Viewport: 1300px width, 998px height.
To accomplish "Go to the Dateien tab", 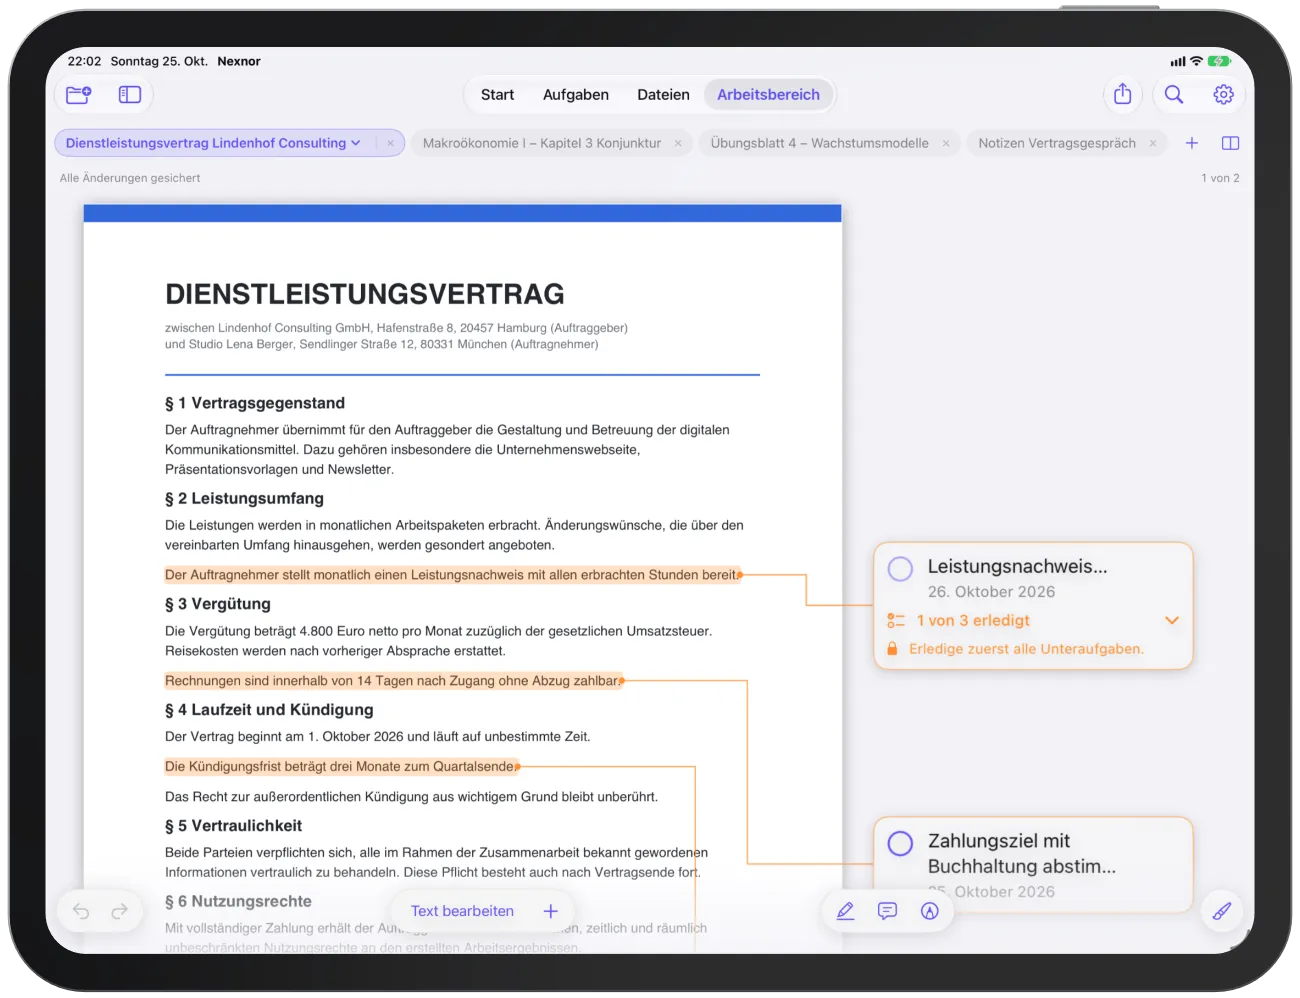I will (x=663, y=95).
